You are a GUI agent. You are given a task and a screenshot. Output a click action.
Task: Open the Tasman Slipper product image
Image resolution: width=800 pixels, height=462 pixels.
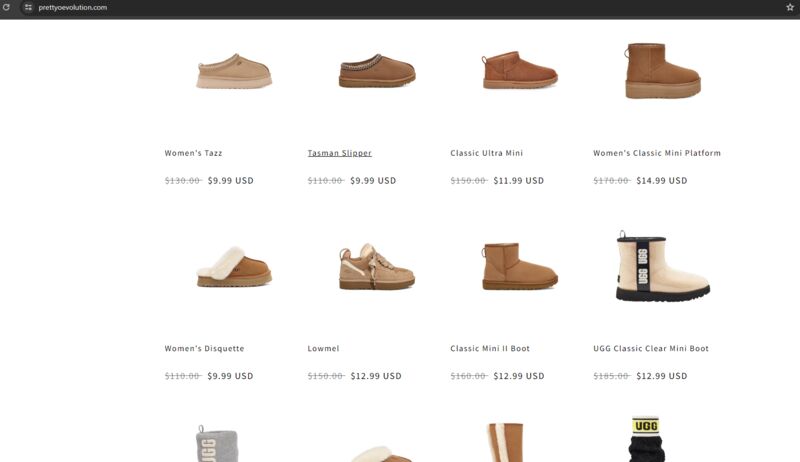[377, 71]
